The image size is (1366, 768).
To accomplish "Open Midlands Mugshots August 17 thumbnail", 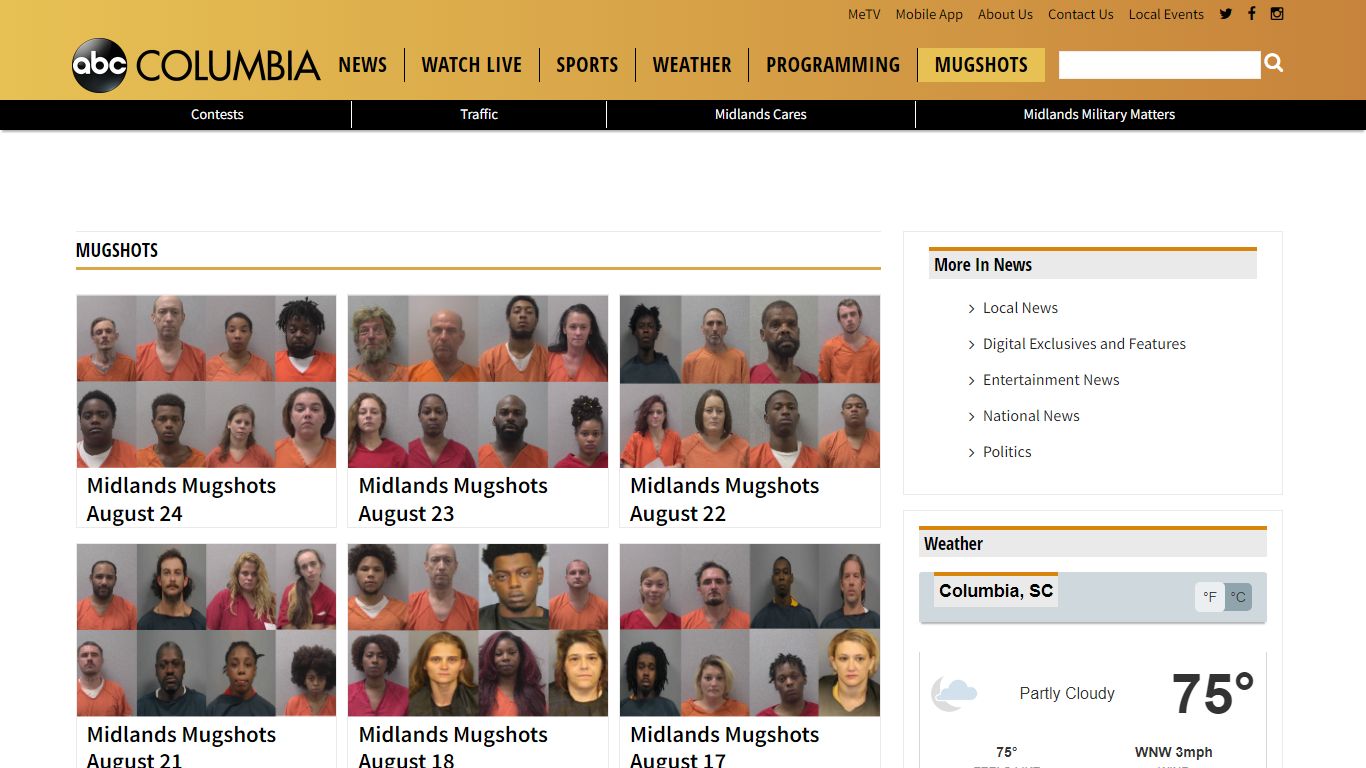I will [750, 630].
